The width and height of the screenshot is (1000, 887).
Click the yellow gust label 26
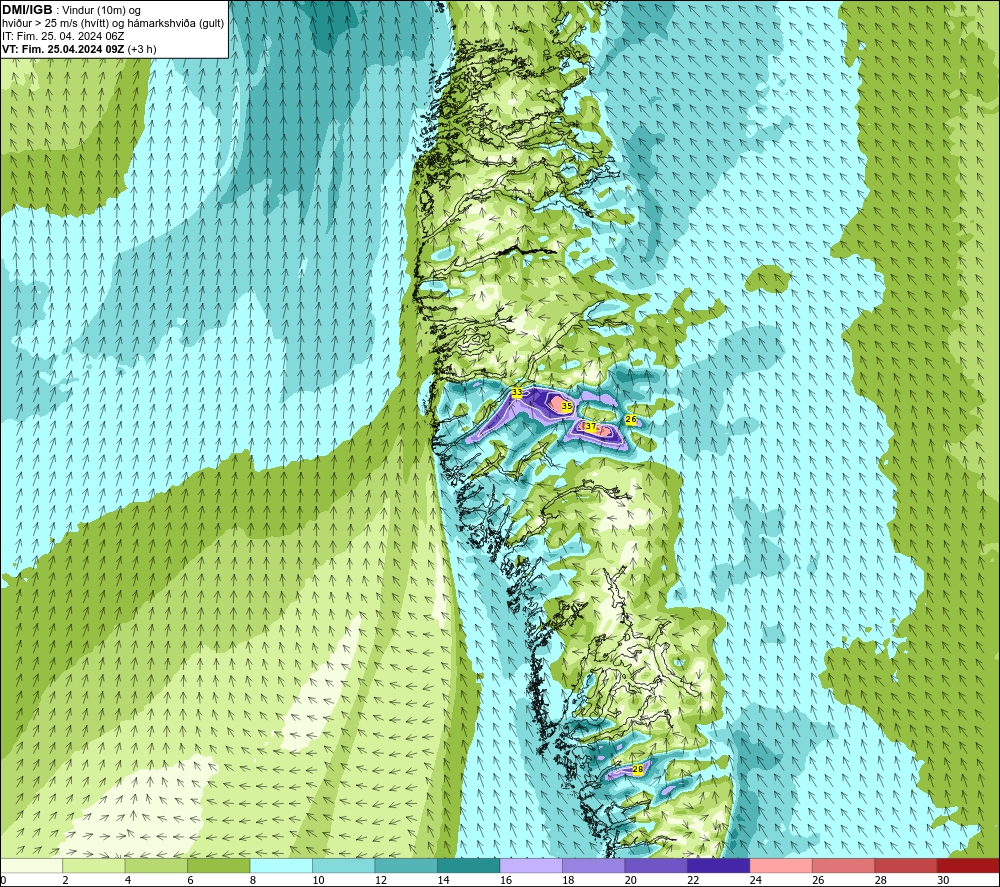point(631,420)
